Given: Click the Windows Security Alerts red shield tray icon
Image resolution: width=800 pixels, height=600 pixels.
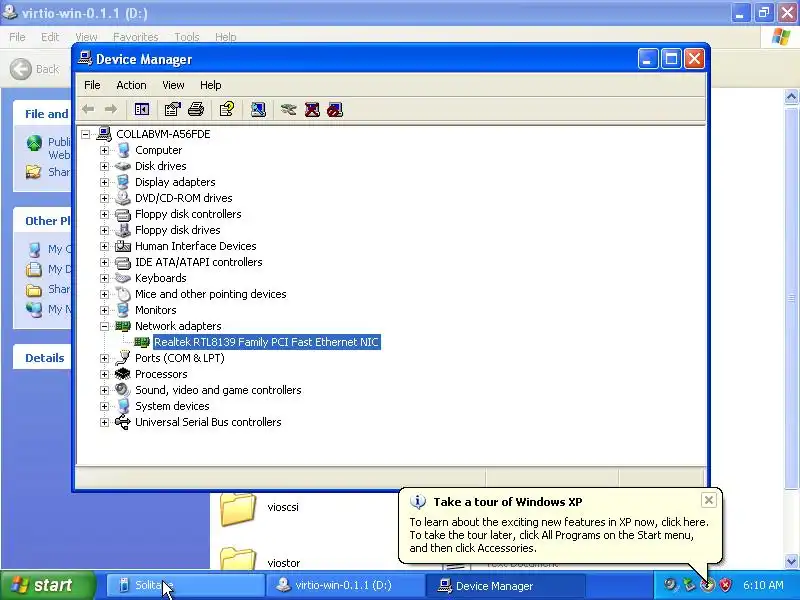Looking at the screenshot, I should [725, 585].
